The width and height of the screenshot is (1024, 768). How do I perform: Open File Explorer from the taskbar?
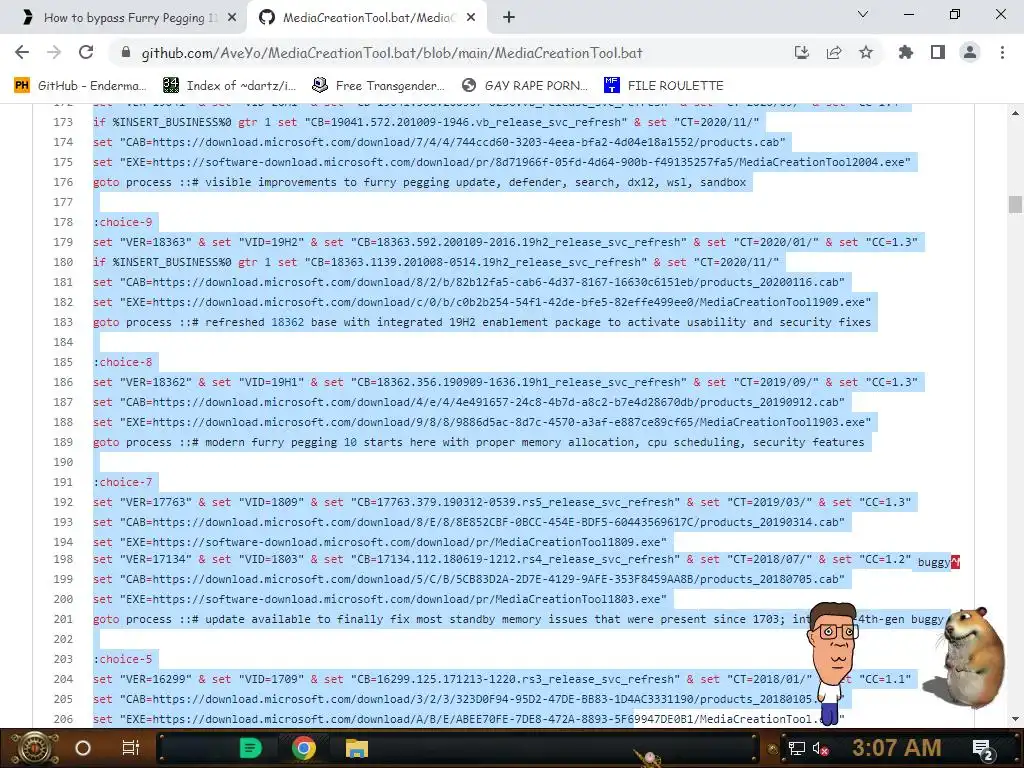pyautogui.click(x=357, y=748)
